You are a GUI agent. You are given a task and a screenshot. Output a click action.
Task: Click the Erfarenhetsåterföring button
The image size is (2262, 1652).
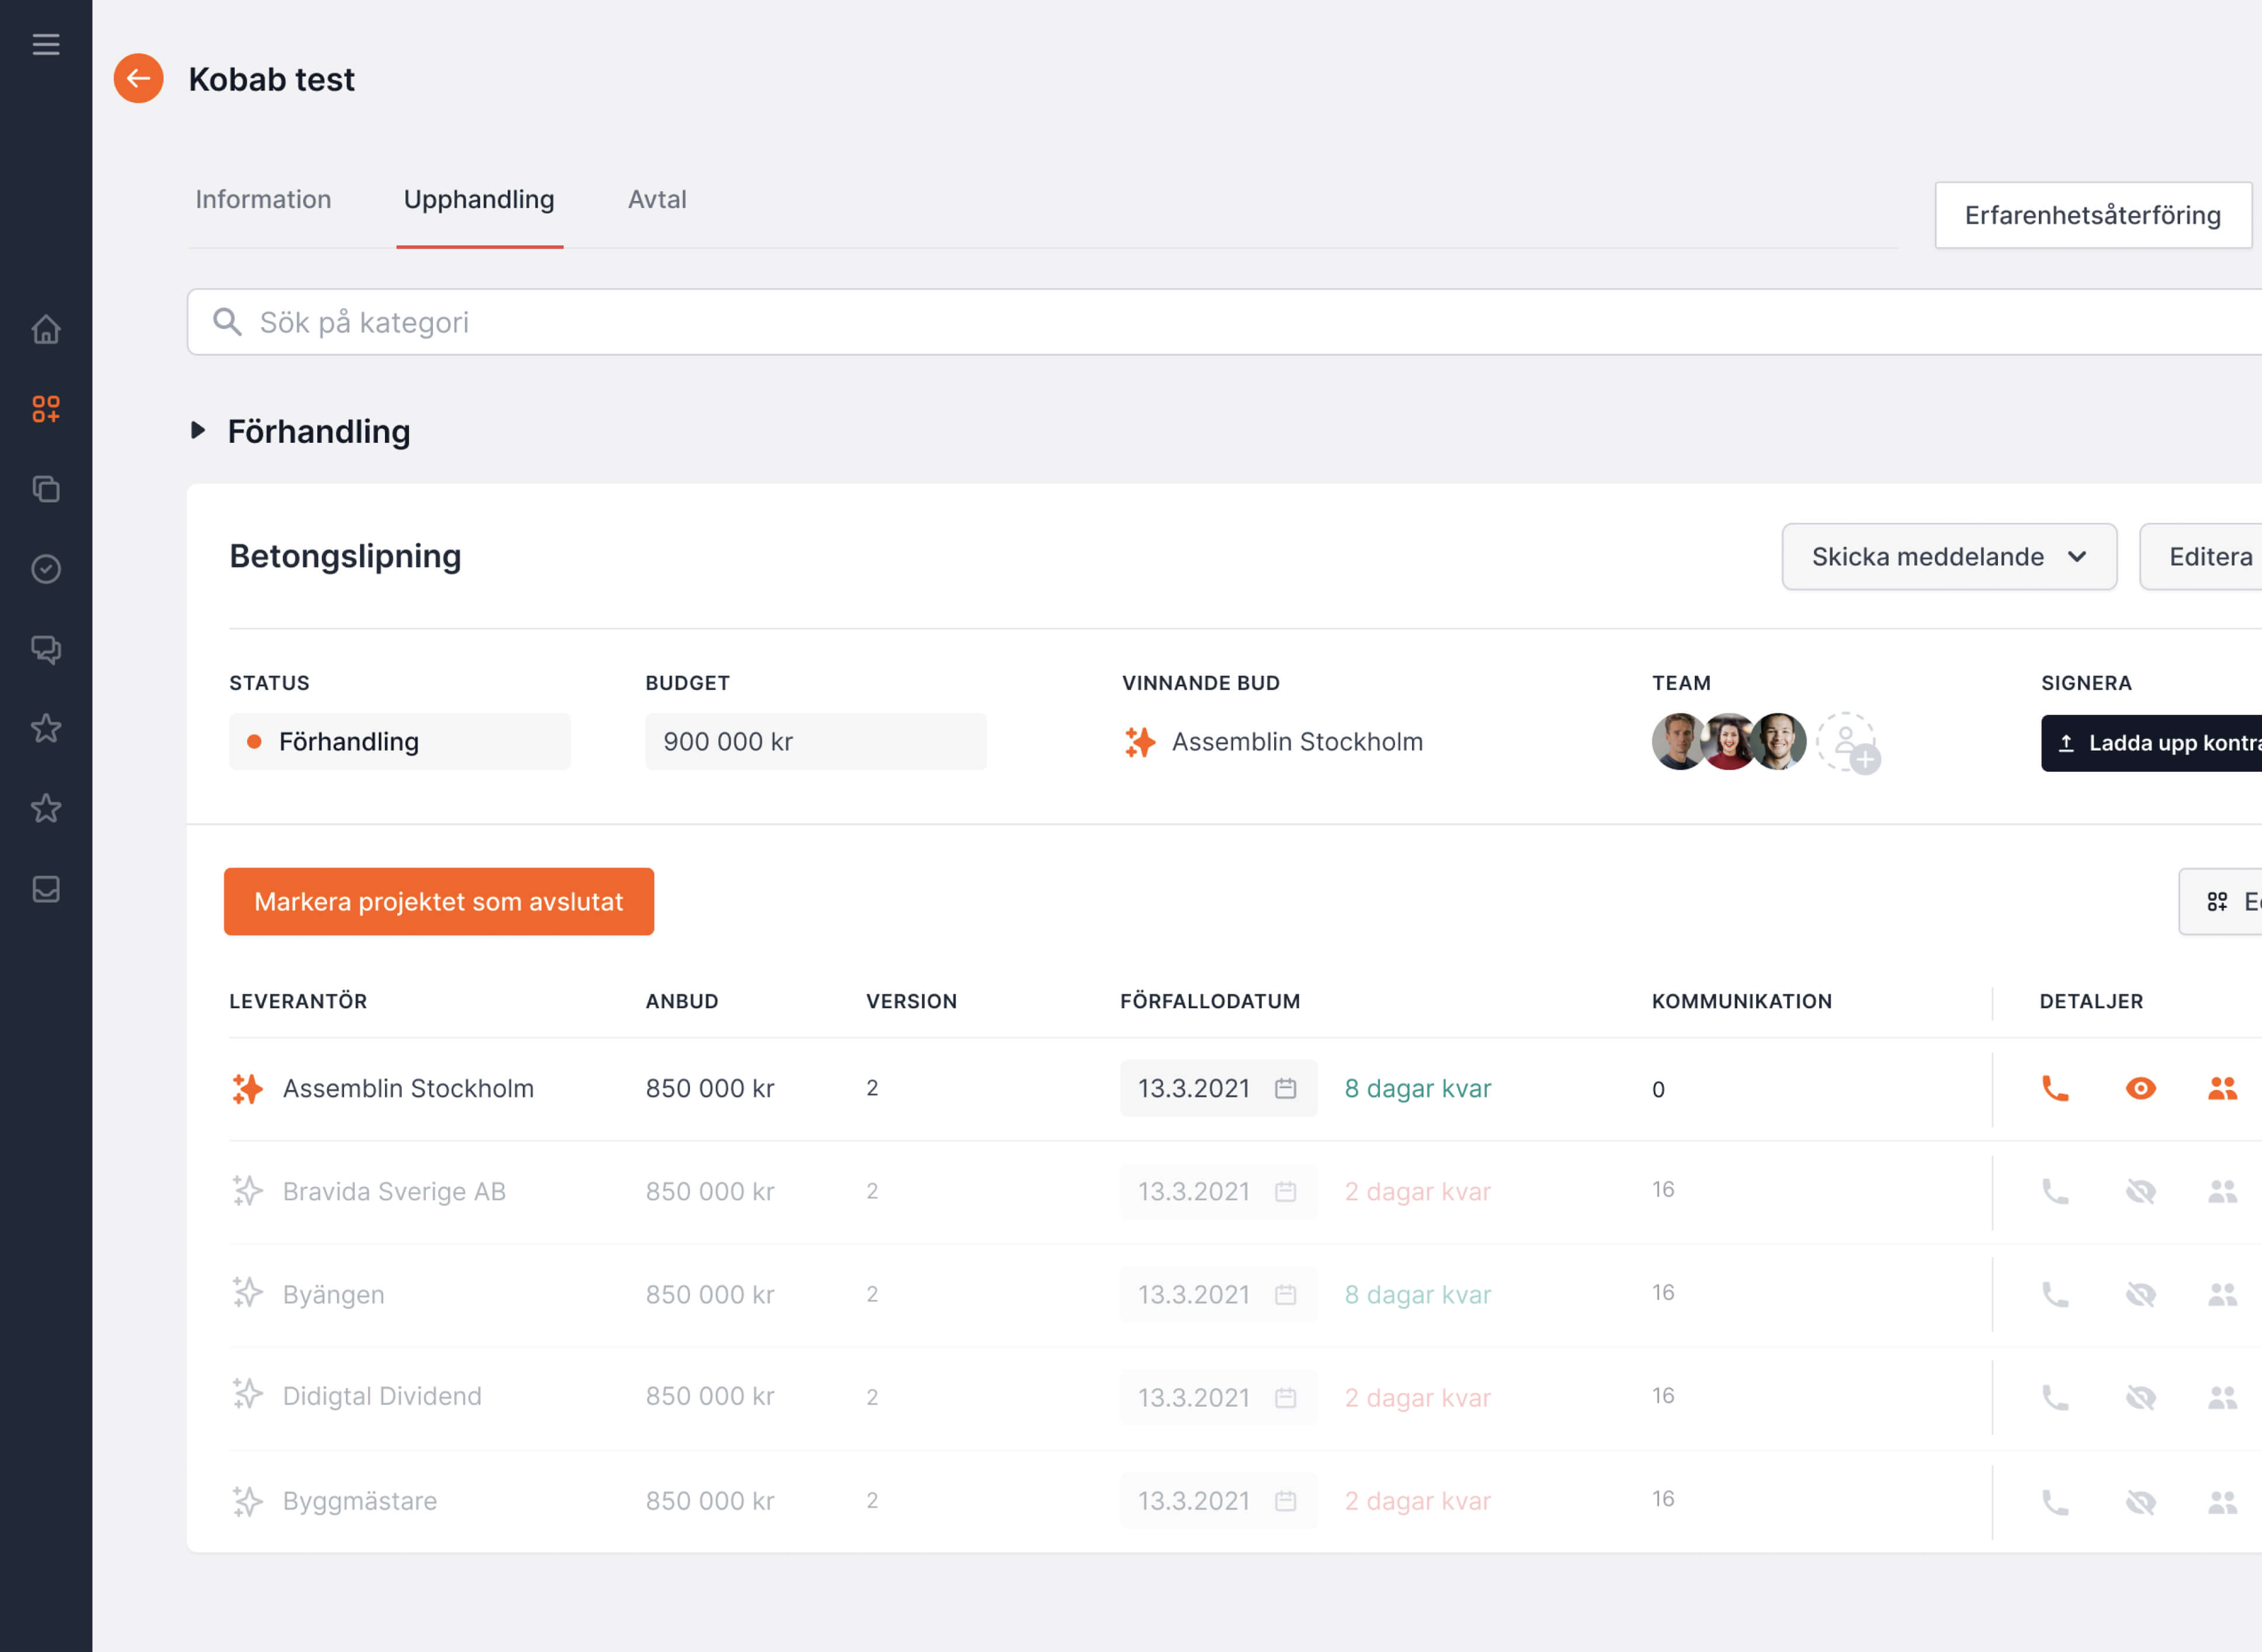pos(2092,215)
